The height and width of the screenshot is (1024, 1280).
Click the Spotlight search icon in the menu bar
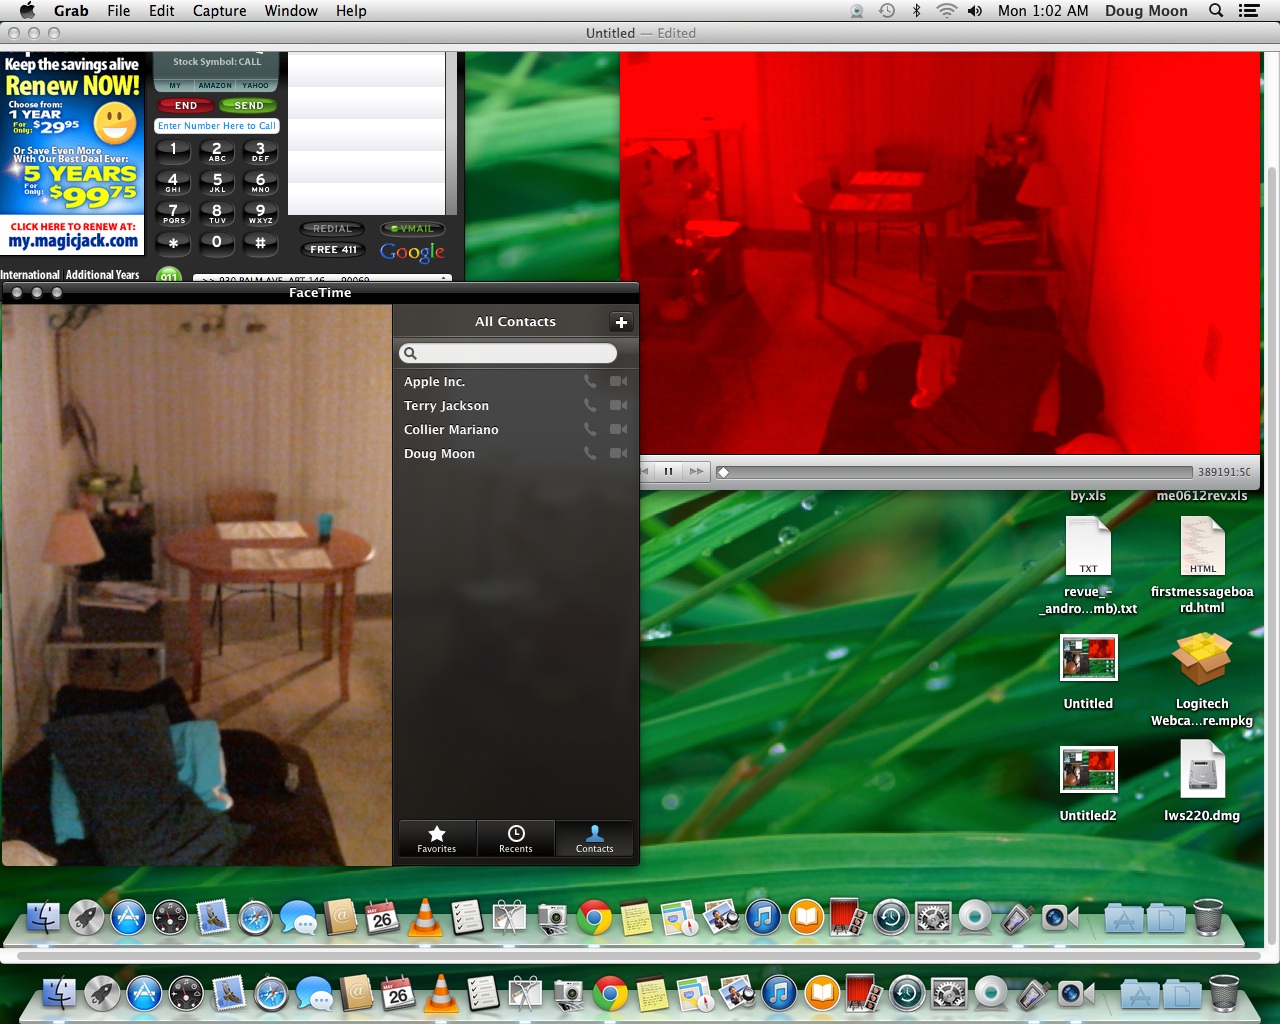(1216, 11)
